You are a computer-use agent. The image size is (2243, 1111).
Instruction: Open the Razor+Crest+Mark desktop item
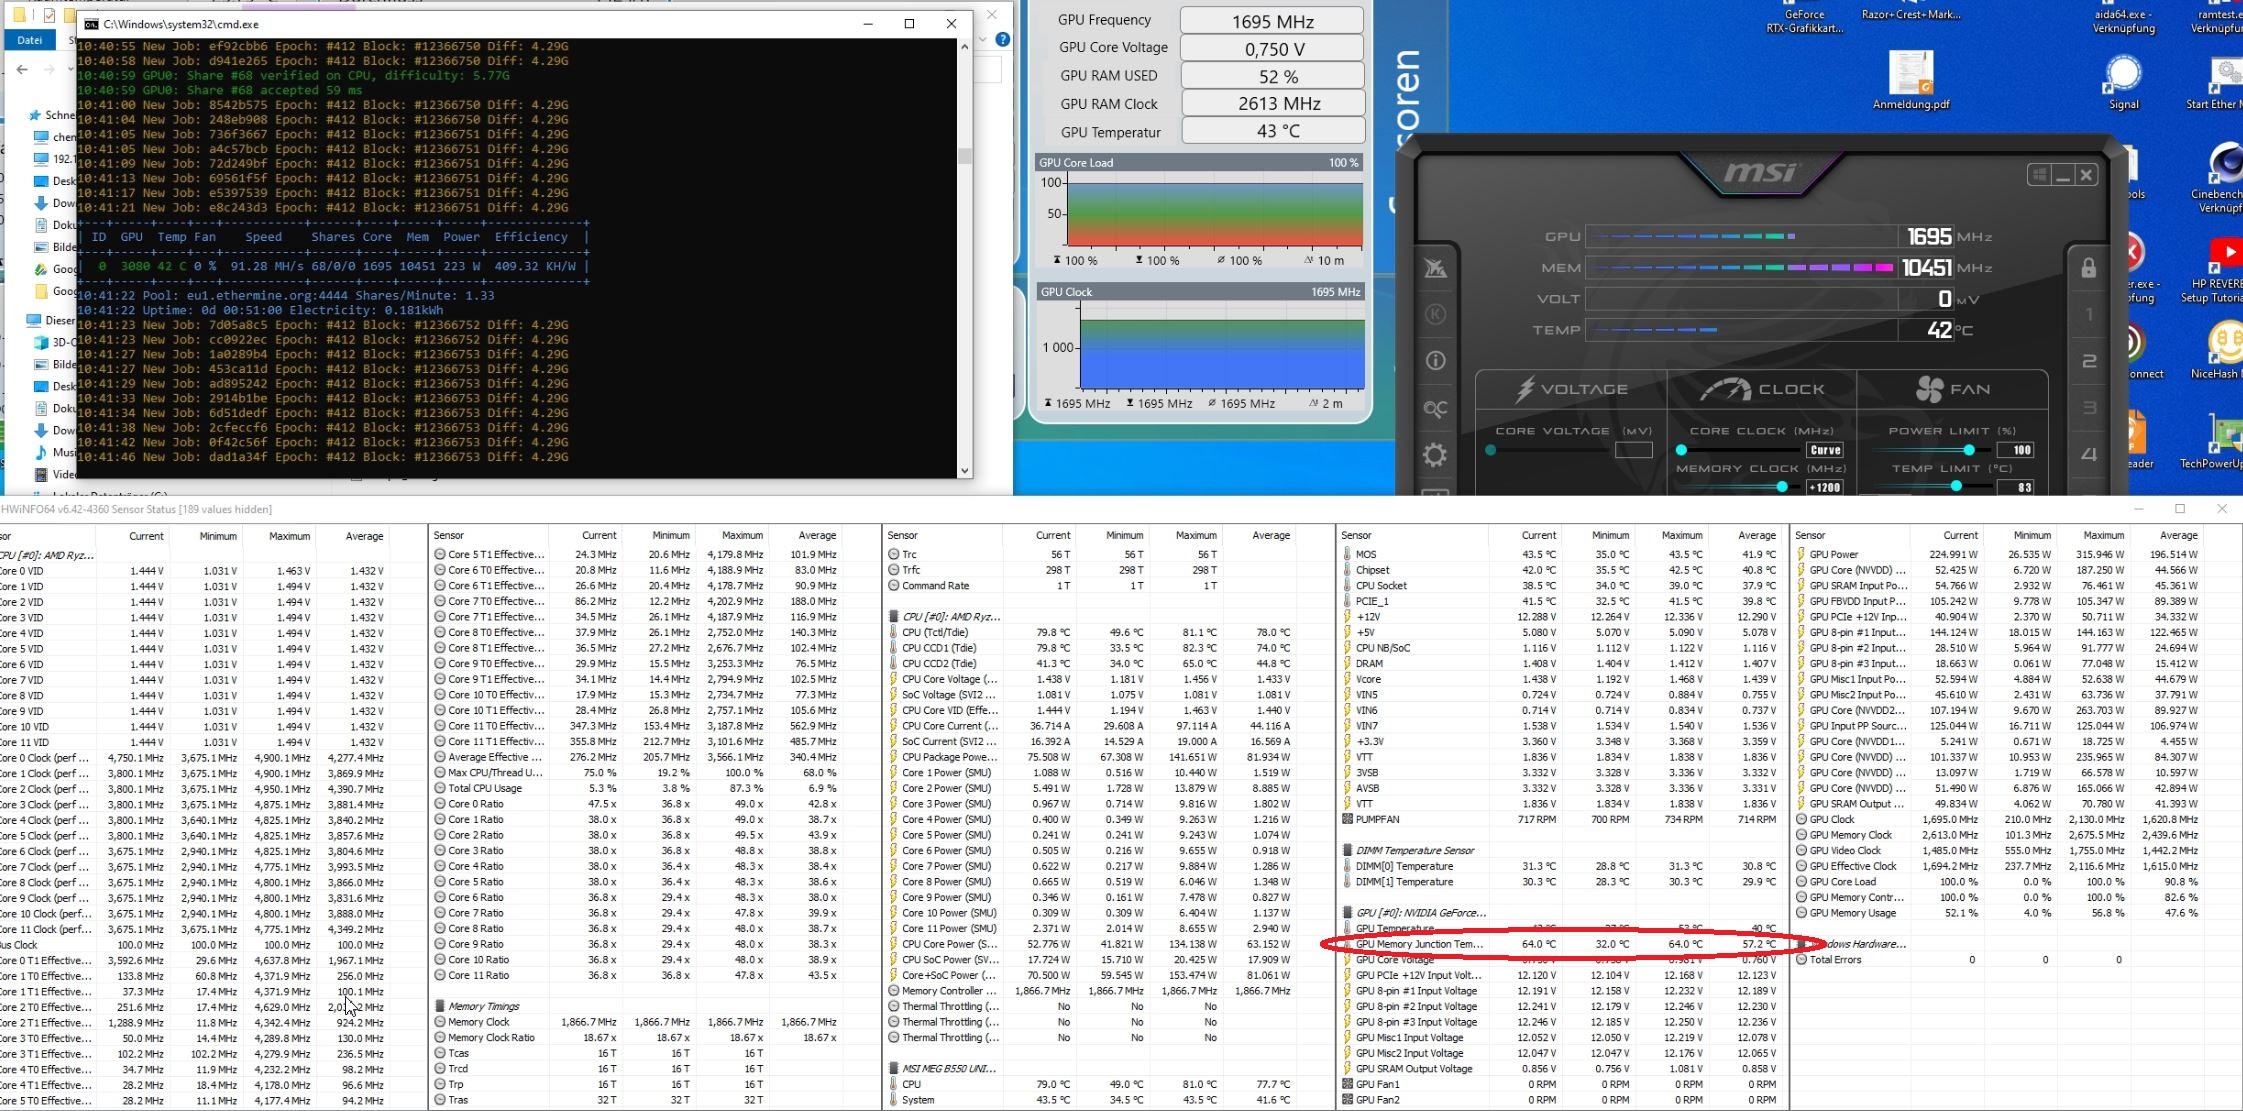tap(1910, 12)
